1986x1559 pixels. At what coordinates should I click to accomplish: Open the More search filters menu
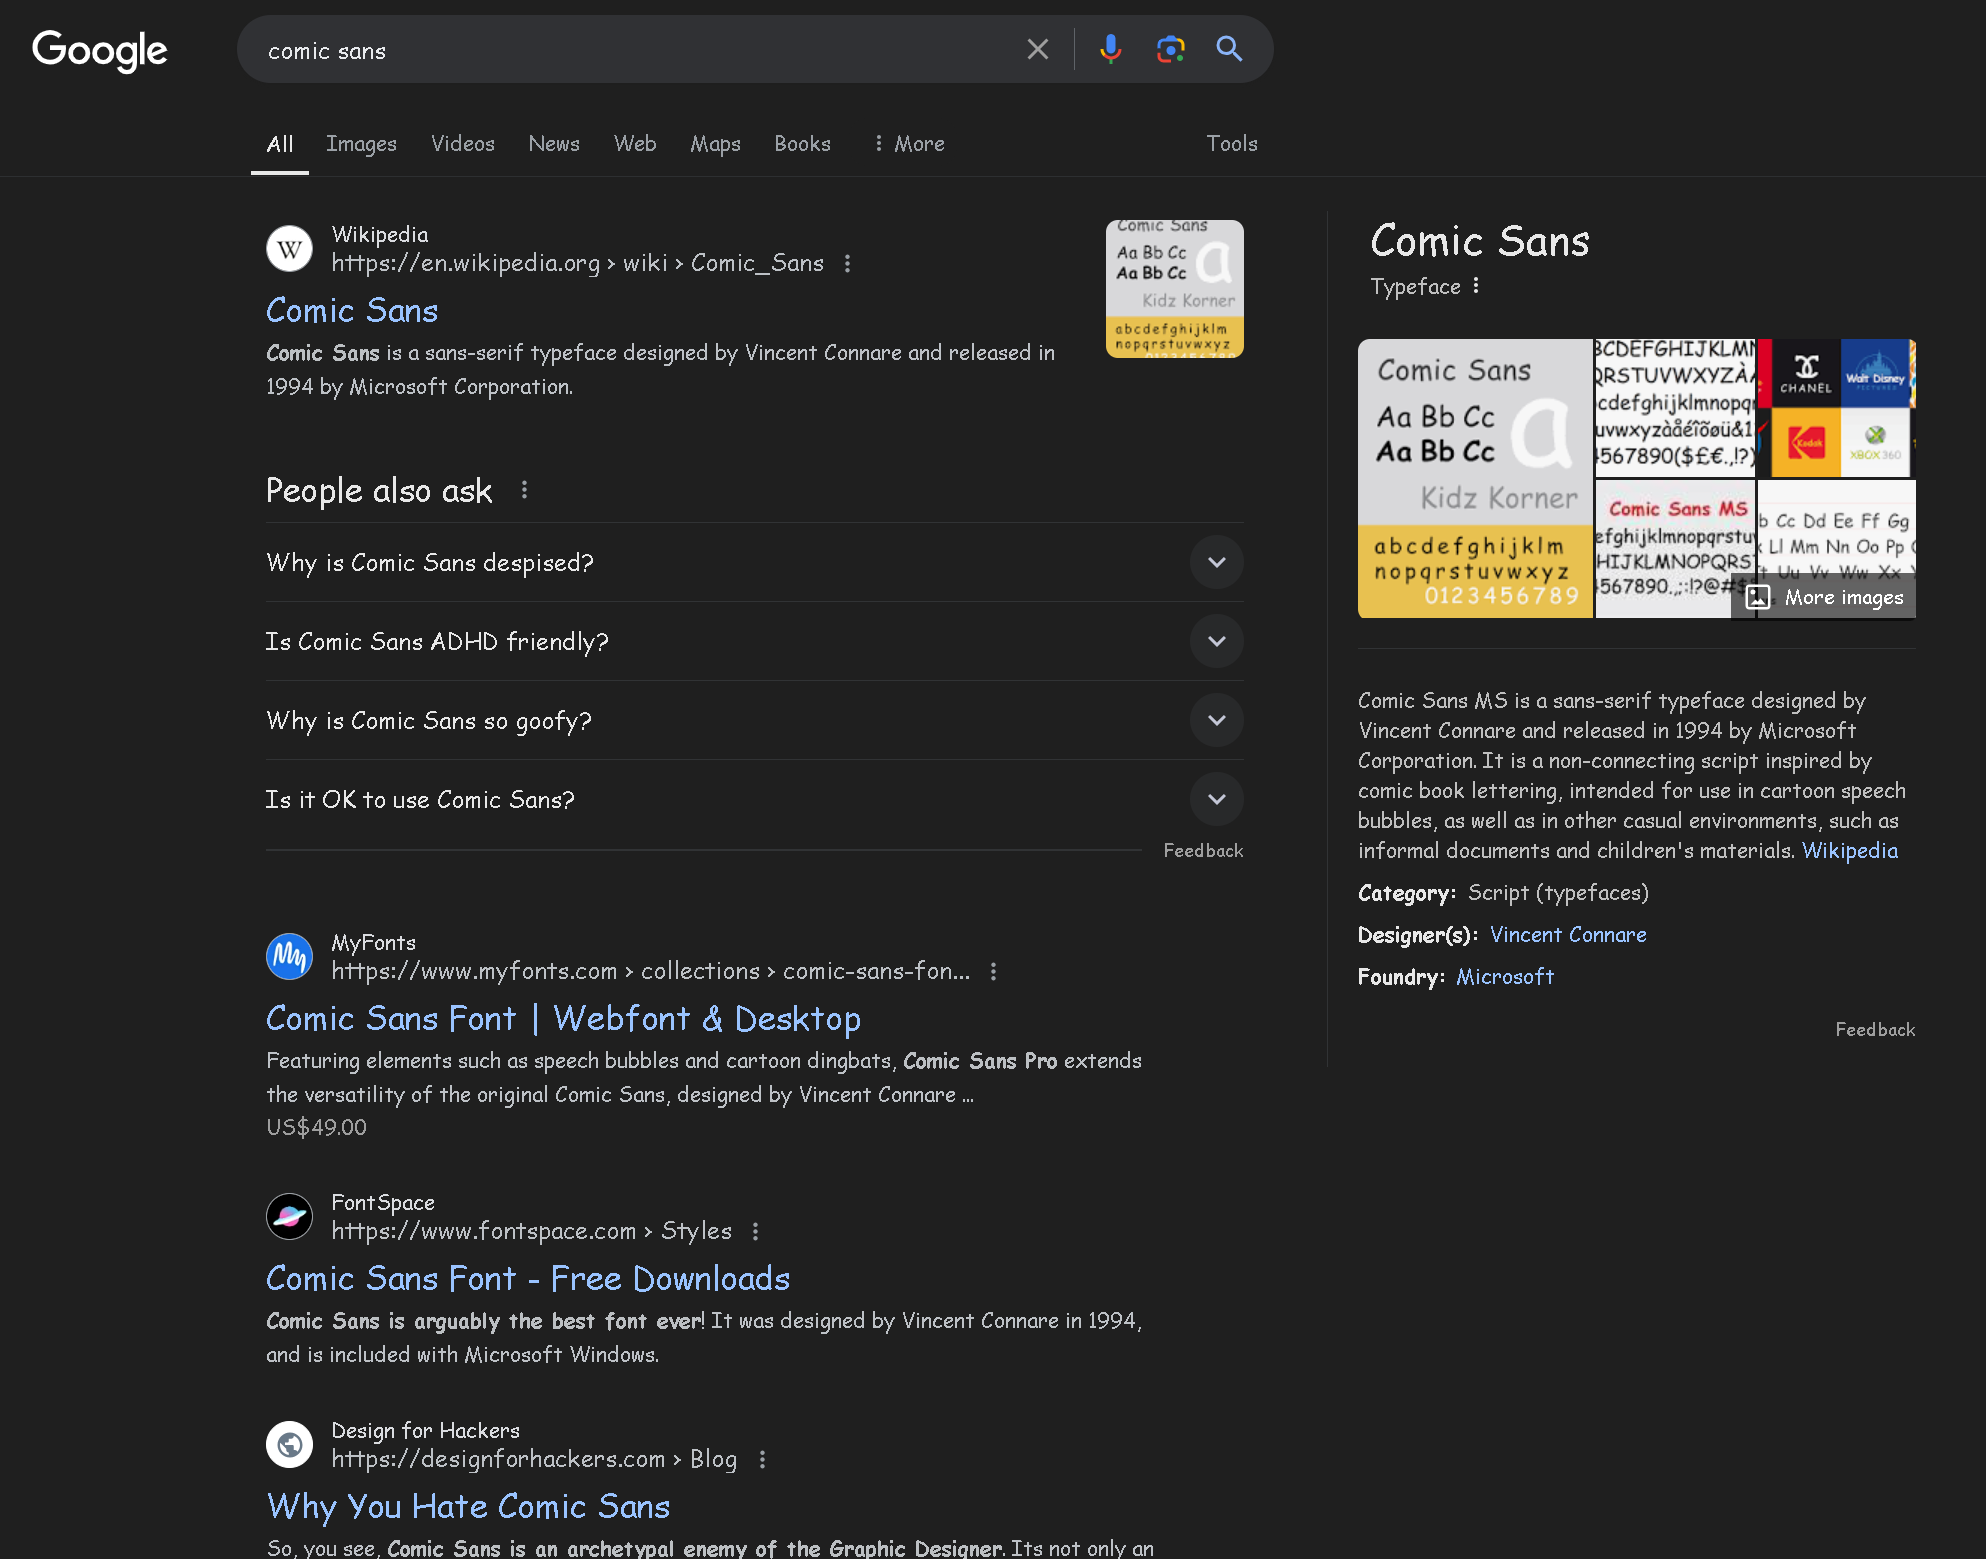[908, 144]
